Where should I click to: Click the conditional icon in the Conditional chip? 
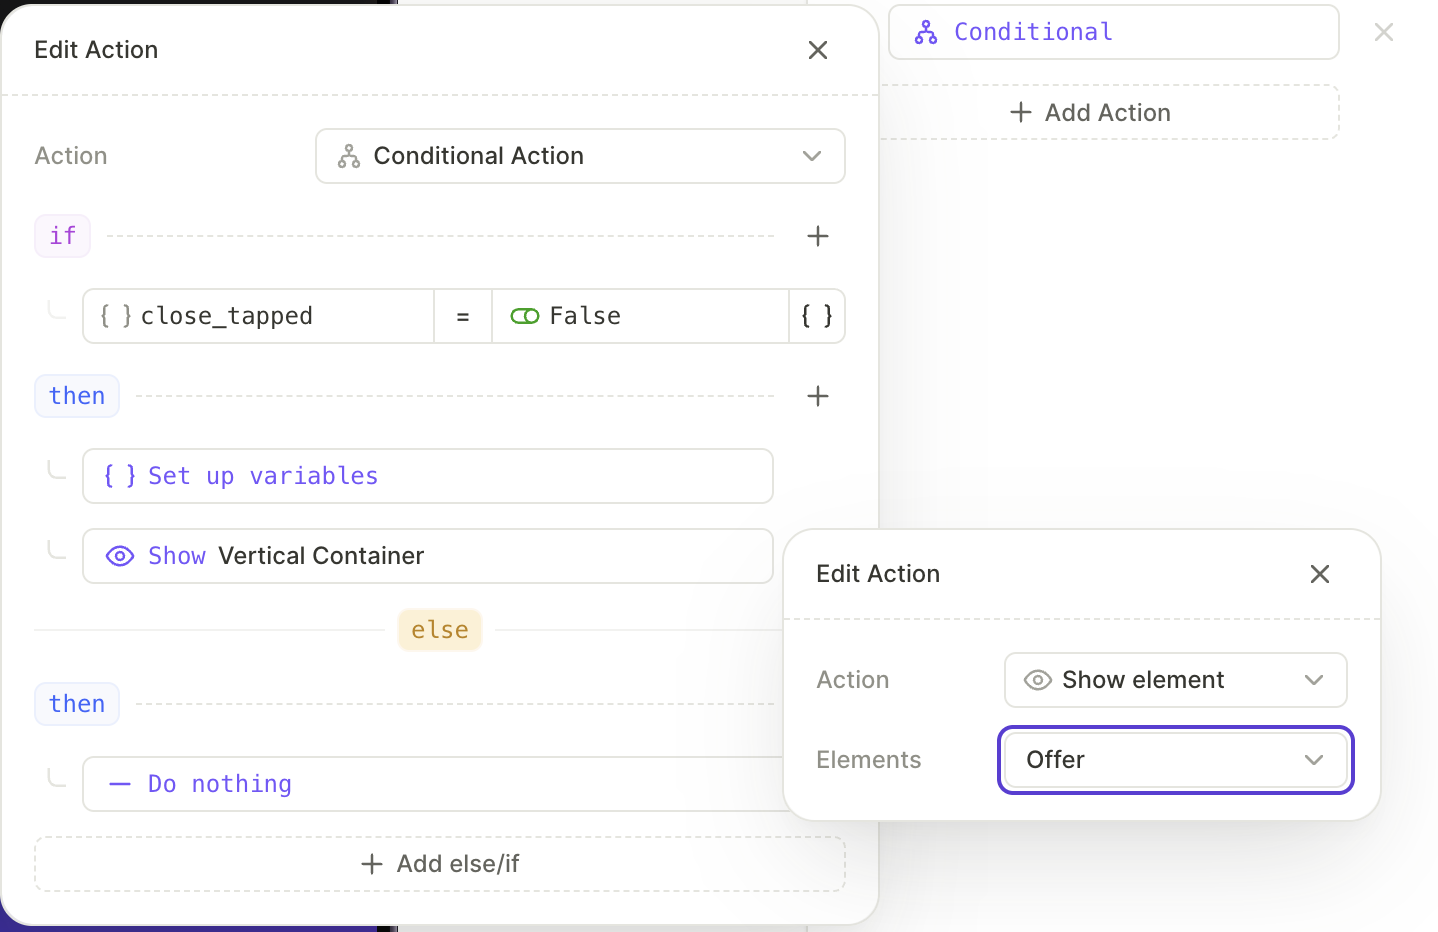click(926, 32)
